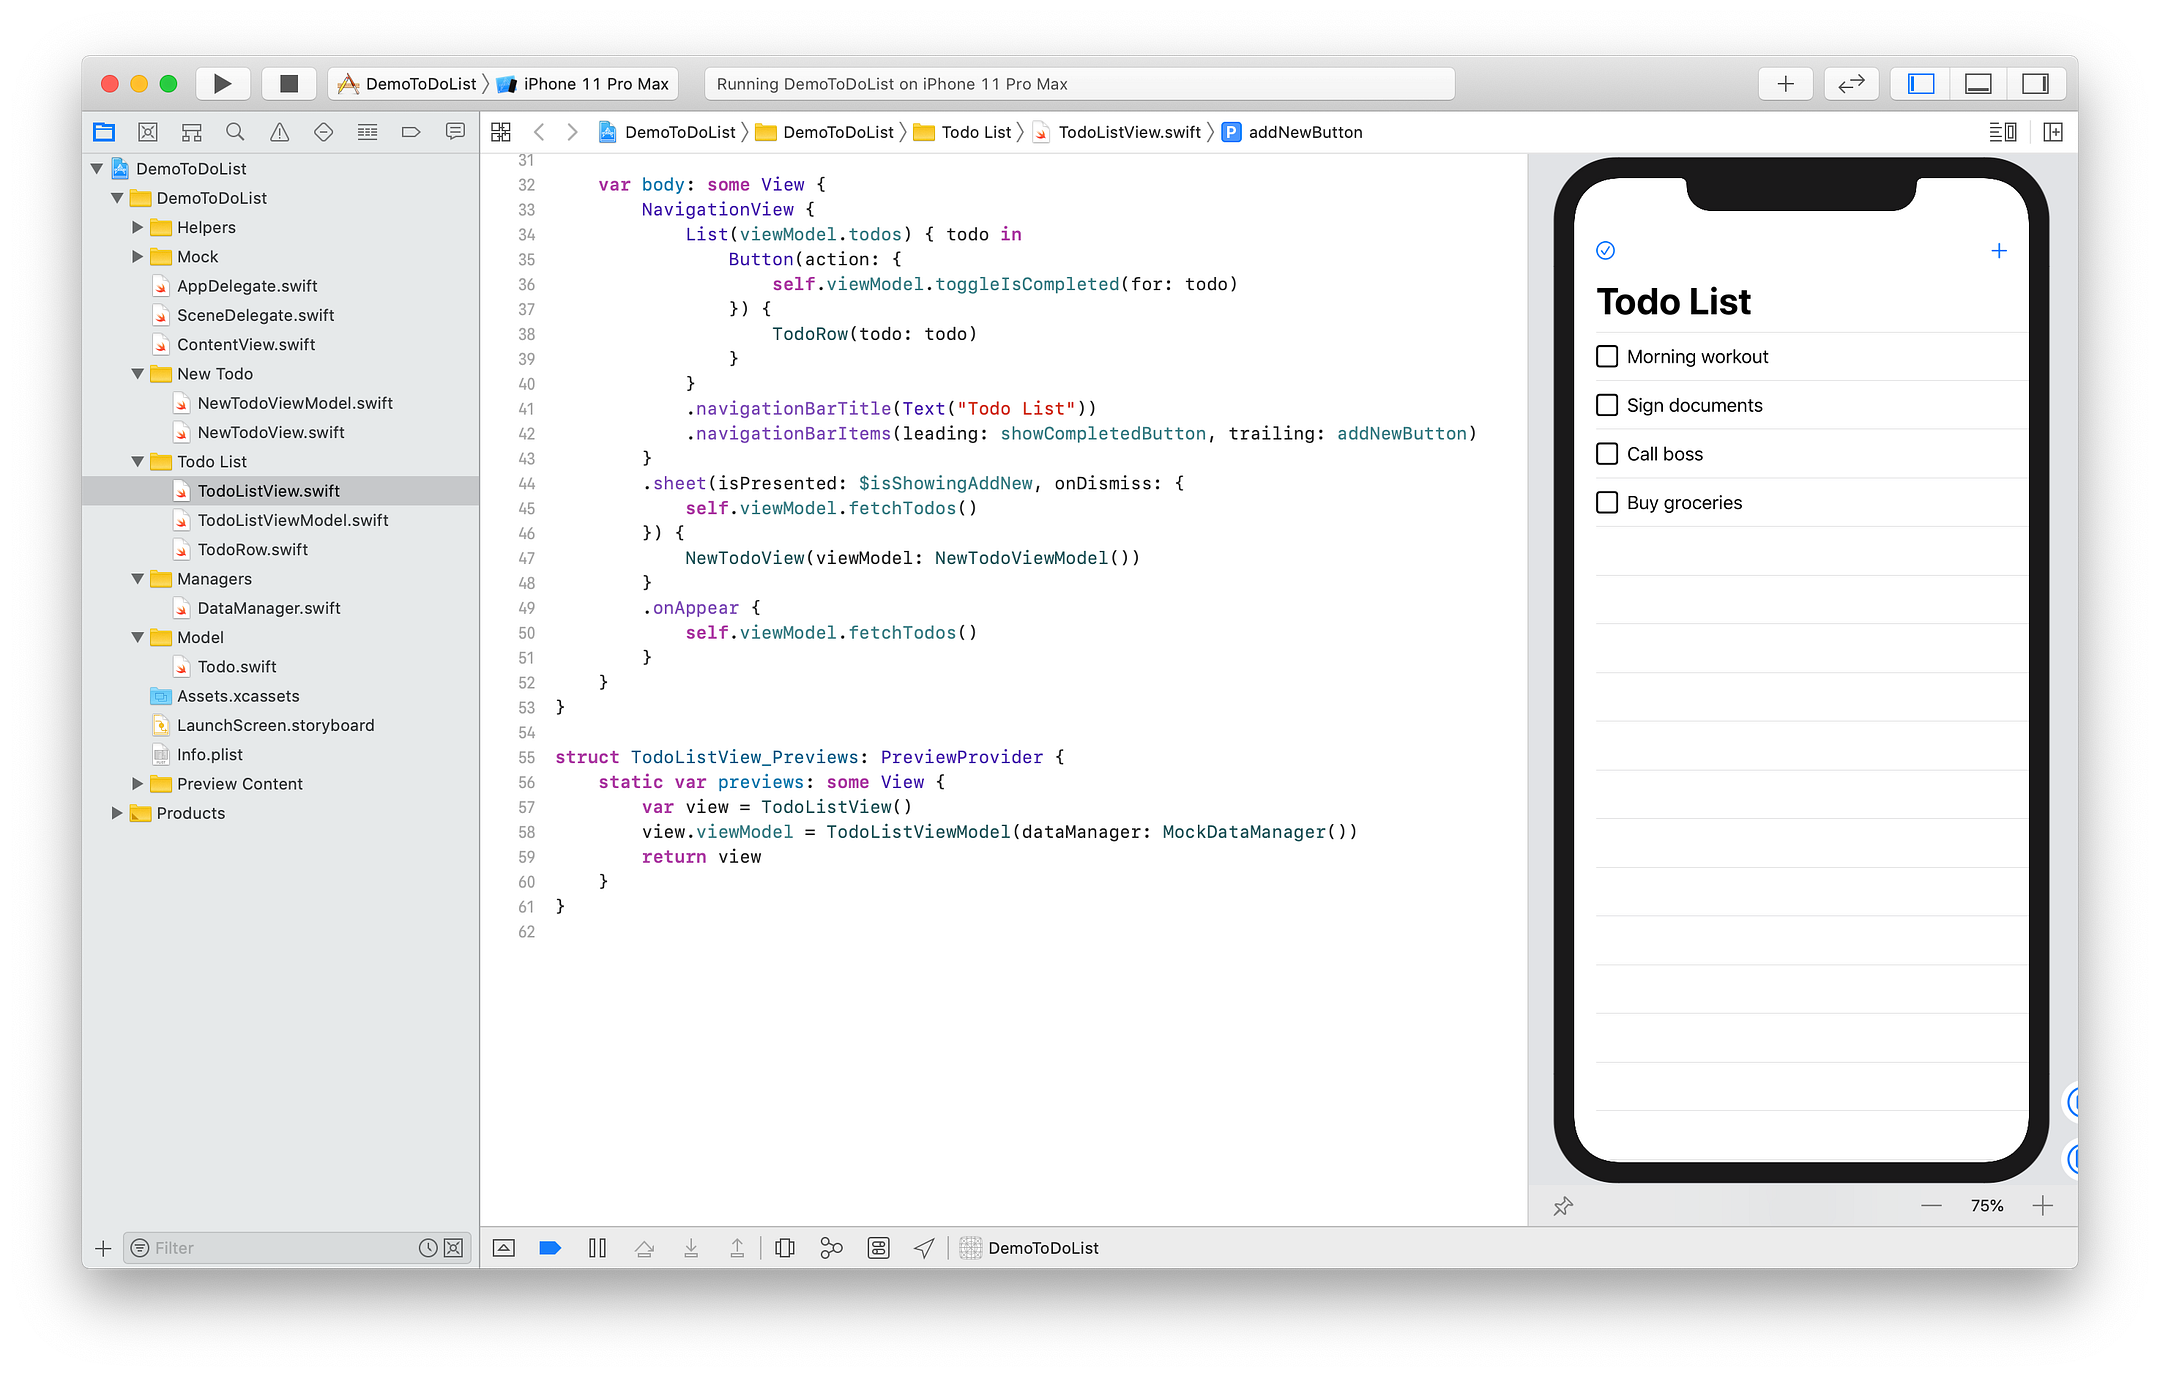This screenshot has height=1377, width=2160.
Task: Click the View Debugger hierarchy icon
Action: (x=784, y=1248)
